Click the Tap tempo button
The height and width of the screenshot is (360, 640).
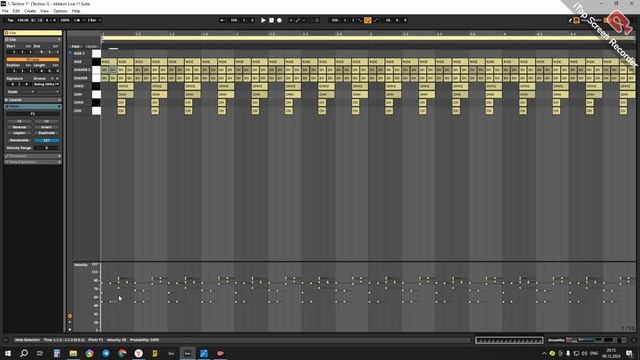[x=10, y=20]
